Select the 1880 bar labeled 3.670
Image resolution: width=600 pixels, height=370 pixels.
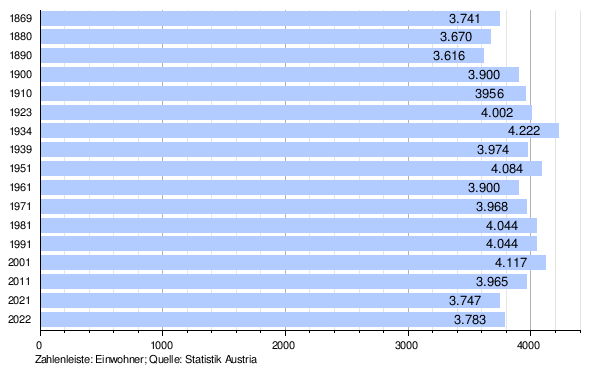tap(266, 37)
